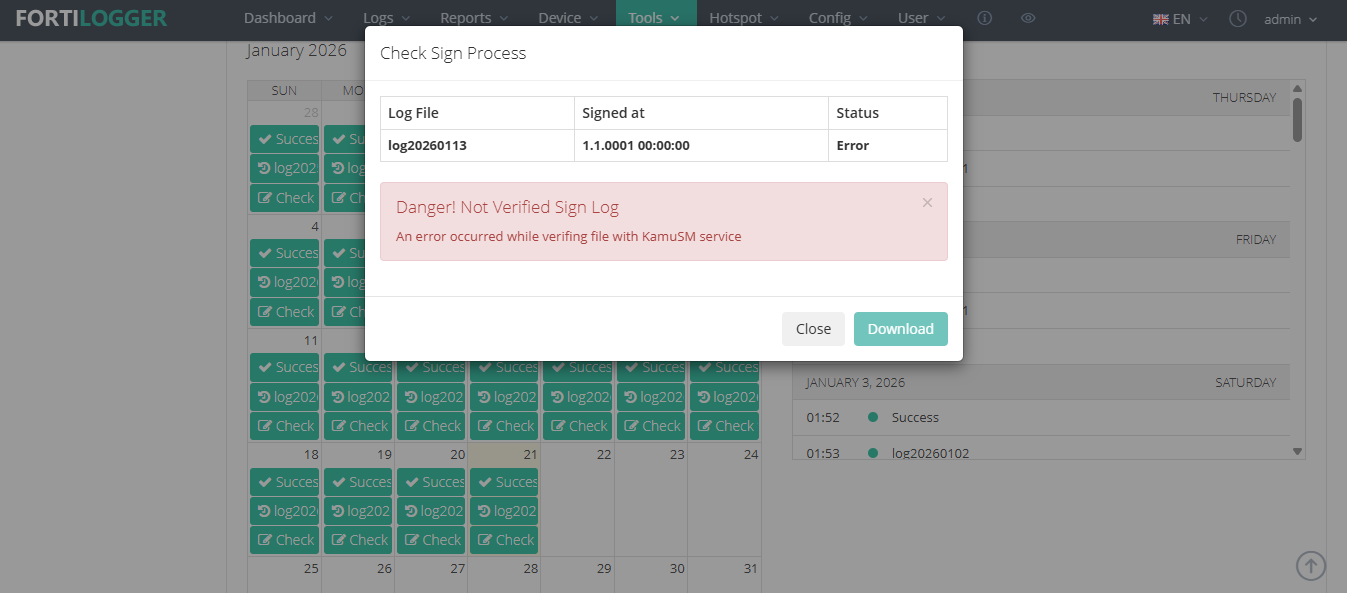
Task: Dismiss the danger alert with its X icon
Action: tap(927, 202)
